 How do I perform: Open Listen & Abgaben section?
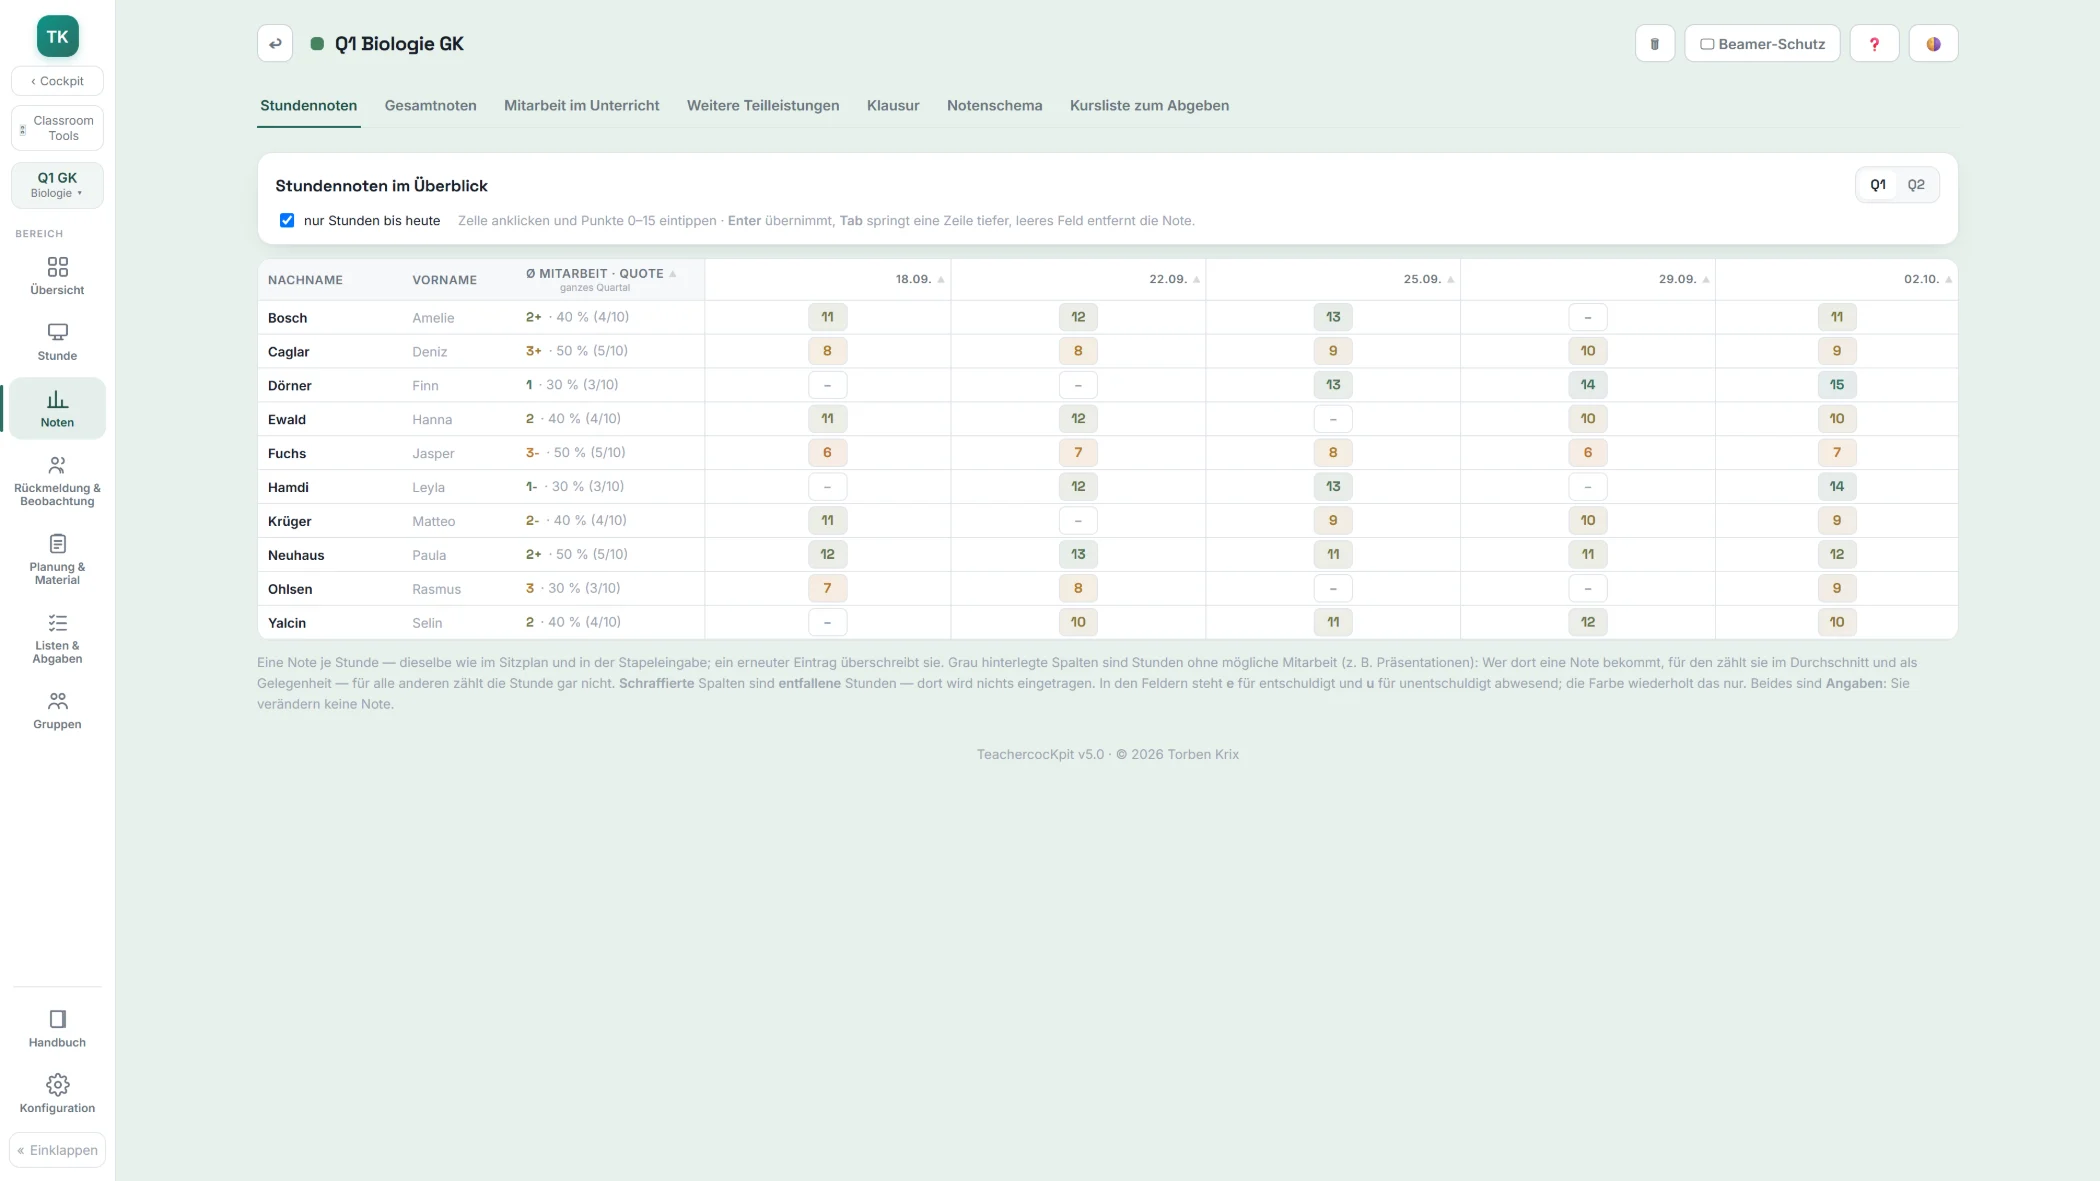pyautogui.click(x=57, y=639)
